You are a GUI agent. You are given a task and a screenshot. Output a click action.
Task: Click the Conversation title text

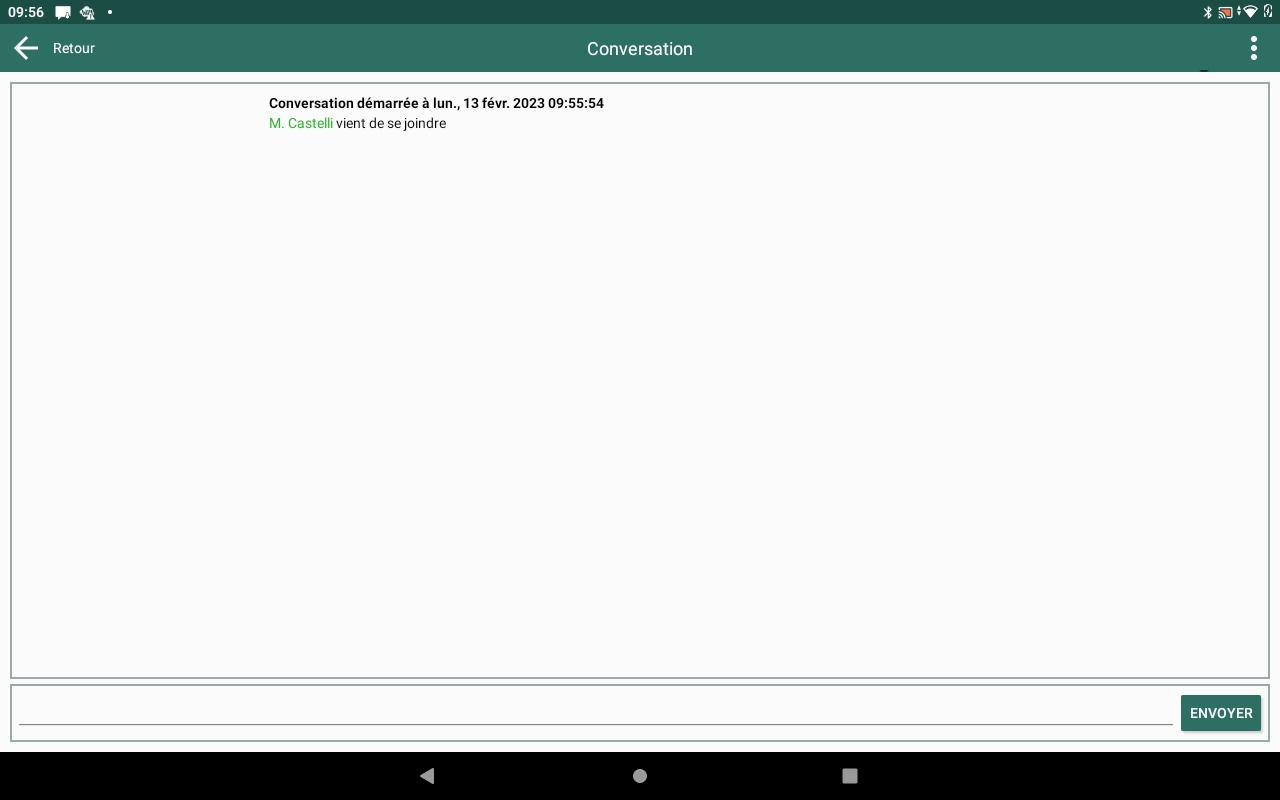pyautogui.click(x=640, y=49)
